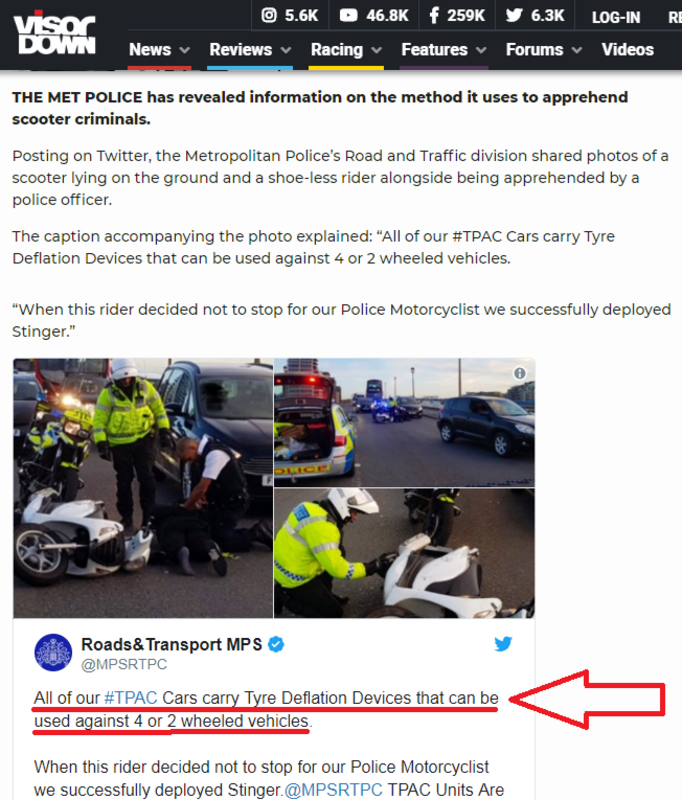682x800 pixels.
Task: Open the #TPAC hashtag link in tweet
Action: (x=131, y=697)
